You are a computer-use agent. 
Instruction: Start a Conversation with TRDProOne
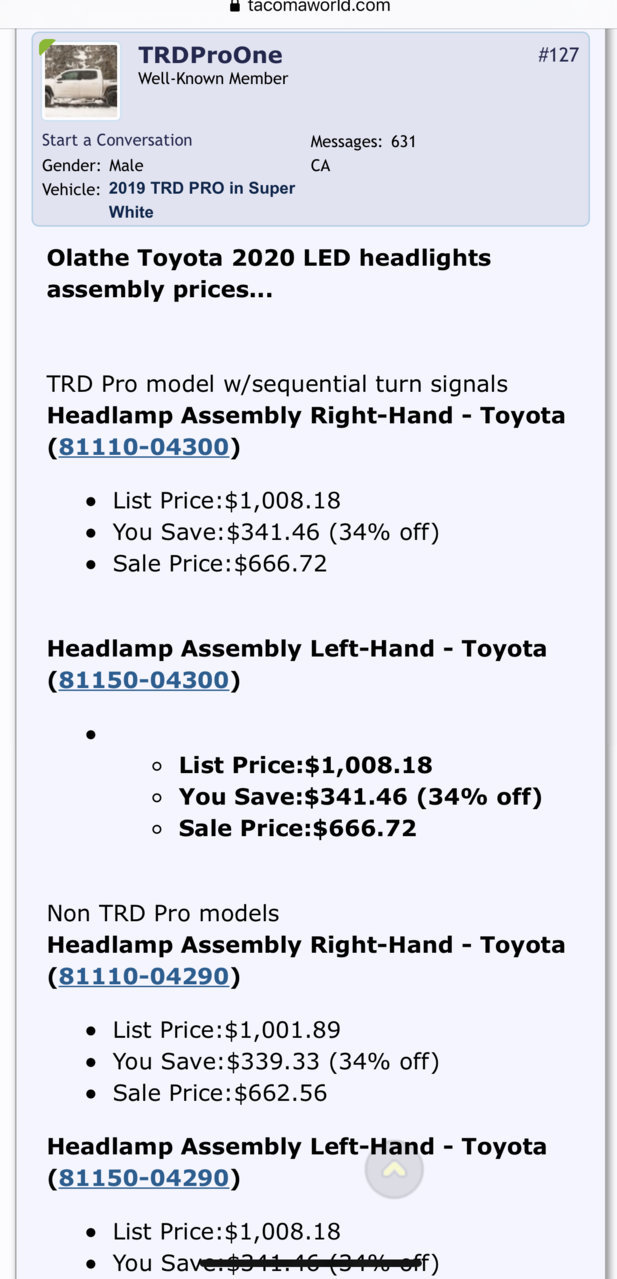tap(117, 140)
